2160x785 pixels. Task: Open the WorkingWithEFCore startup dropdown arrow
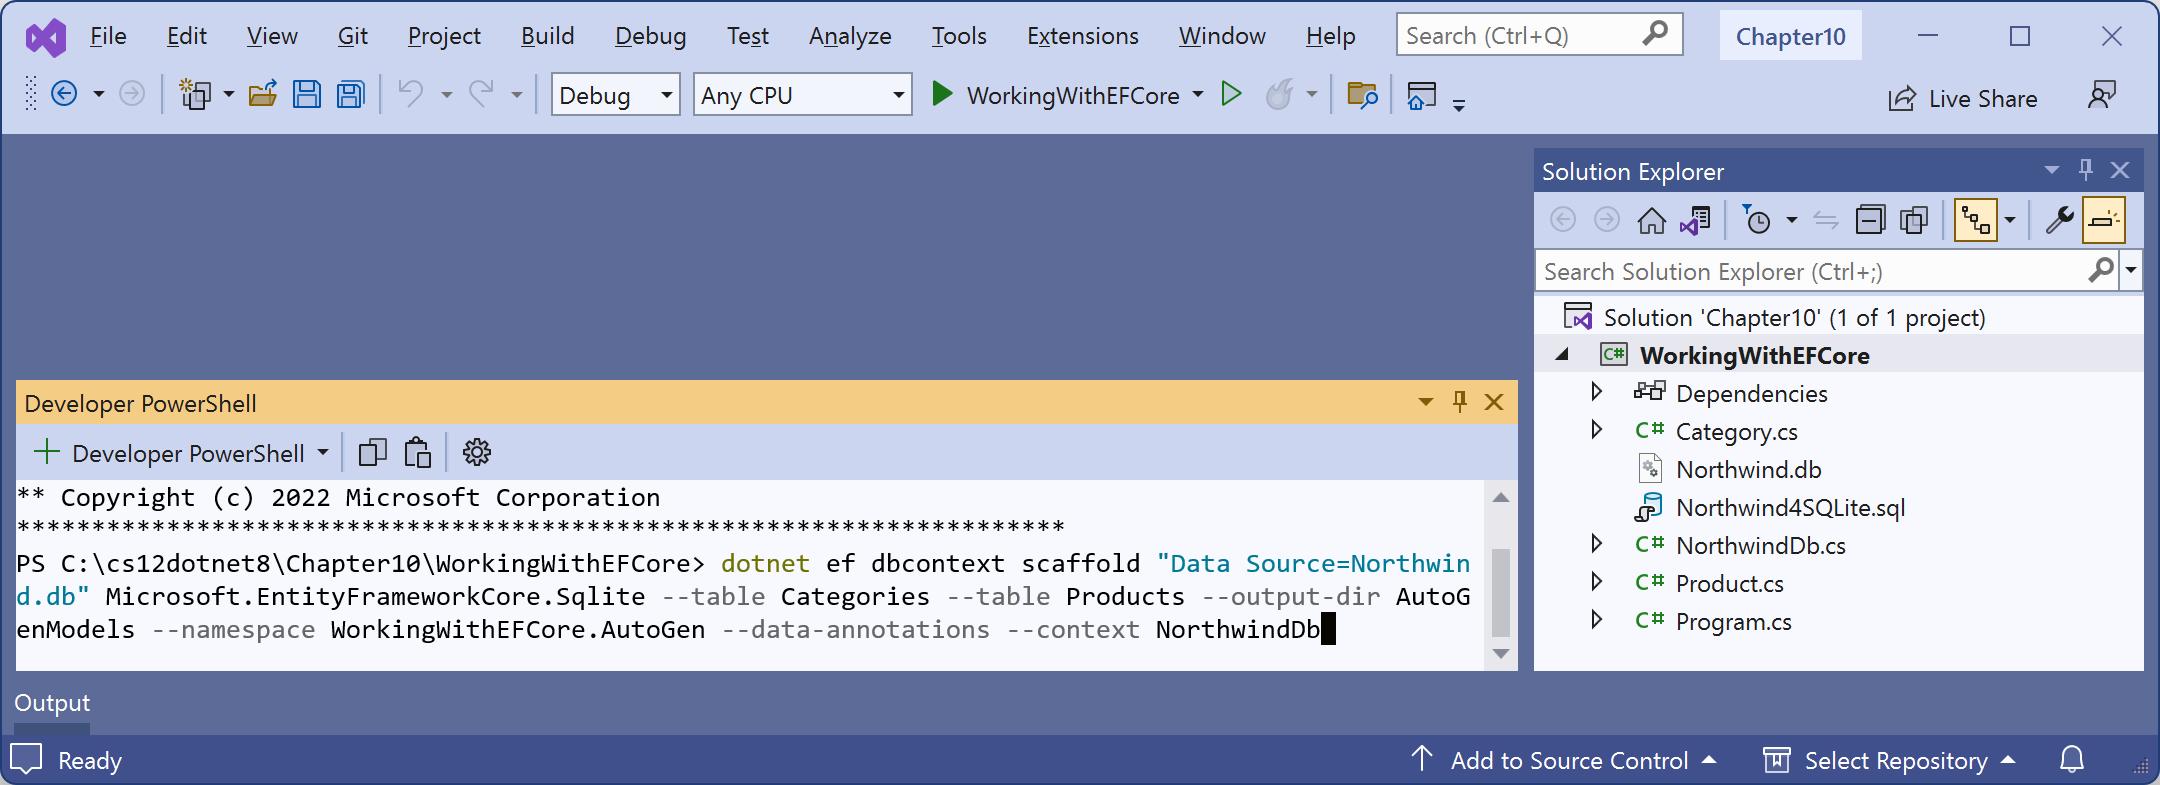1198,95
